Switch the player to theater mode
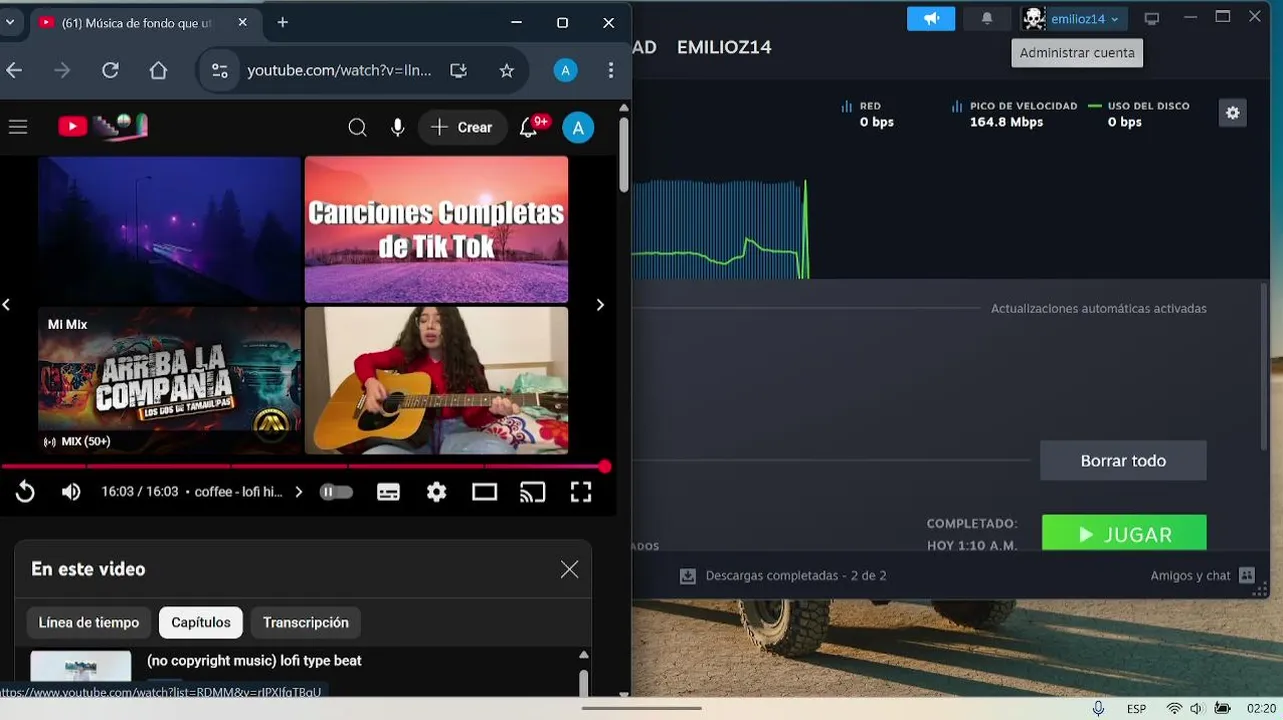 coord(485,492)
